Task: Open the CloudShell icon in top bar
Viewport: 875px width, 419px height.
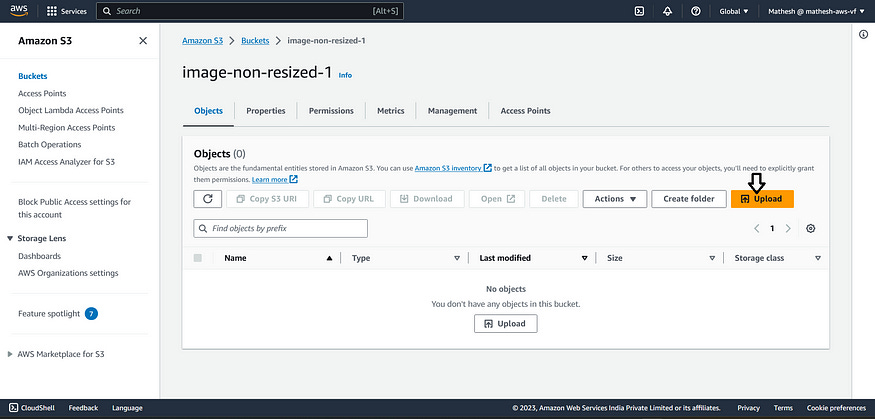Action: [640, 11]
